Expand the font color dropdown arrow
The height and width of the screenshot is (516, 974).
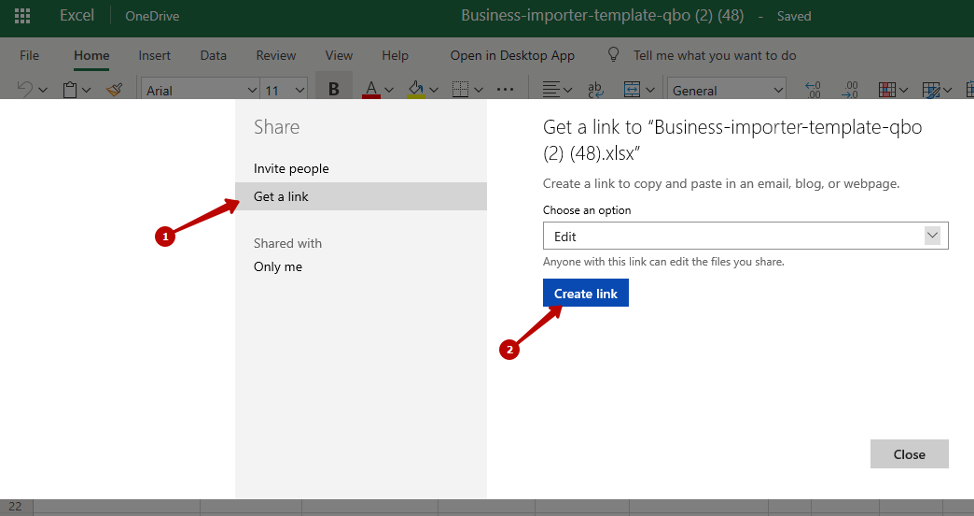[389, 90]
